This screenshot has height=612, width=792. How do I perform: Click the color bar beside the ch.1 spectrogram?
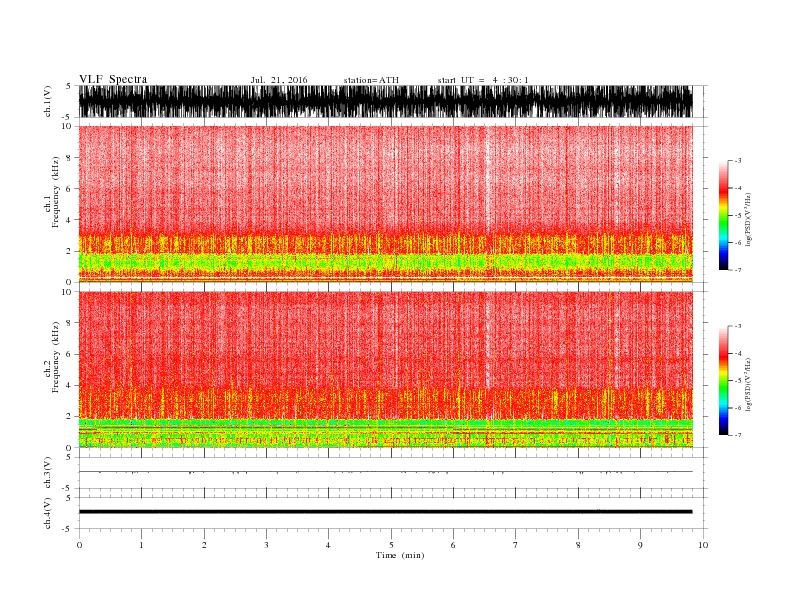pyautogui.click(x=723, y=215)
